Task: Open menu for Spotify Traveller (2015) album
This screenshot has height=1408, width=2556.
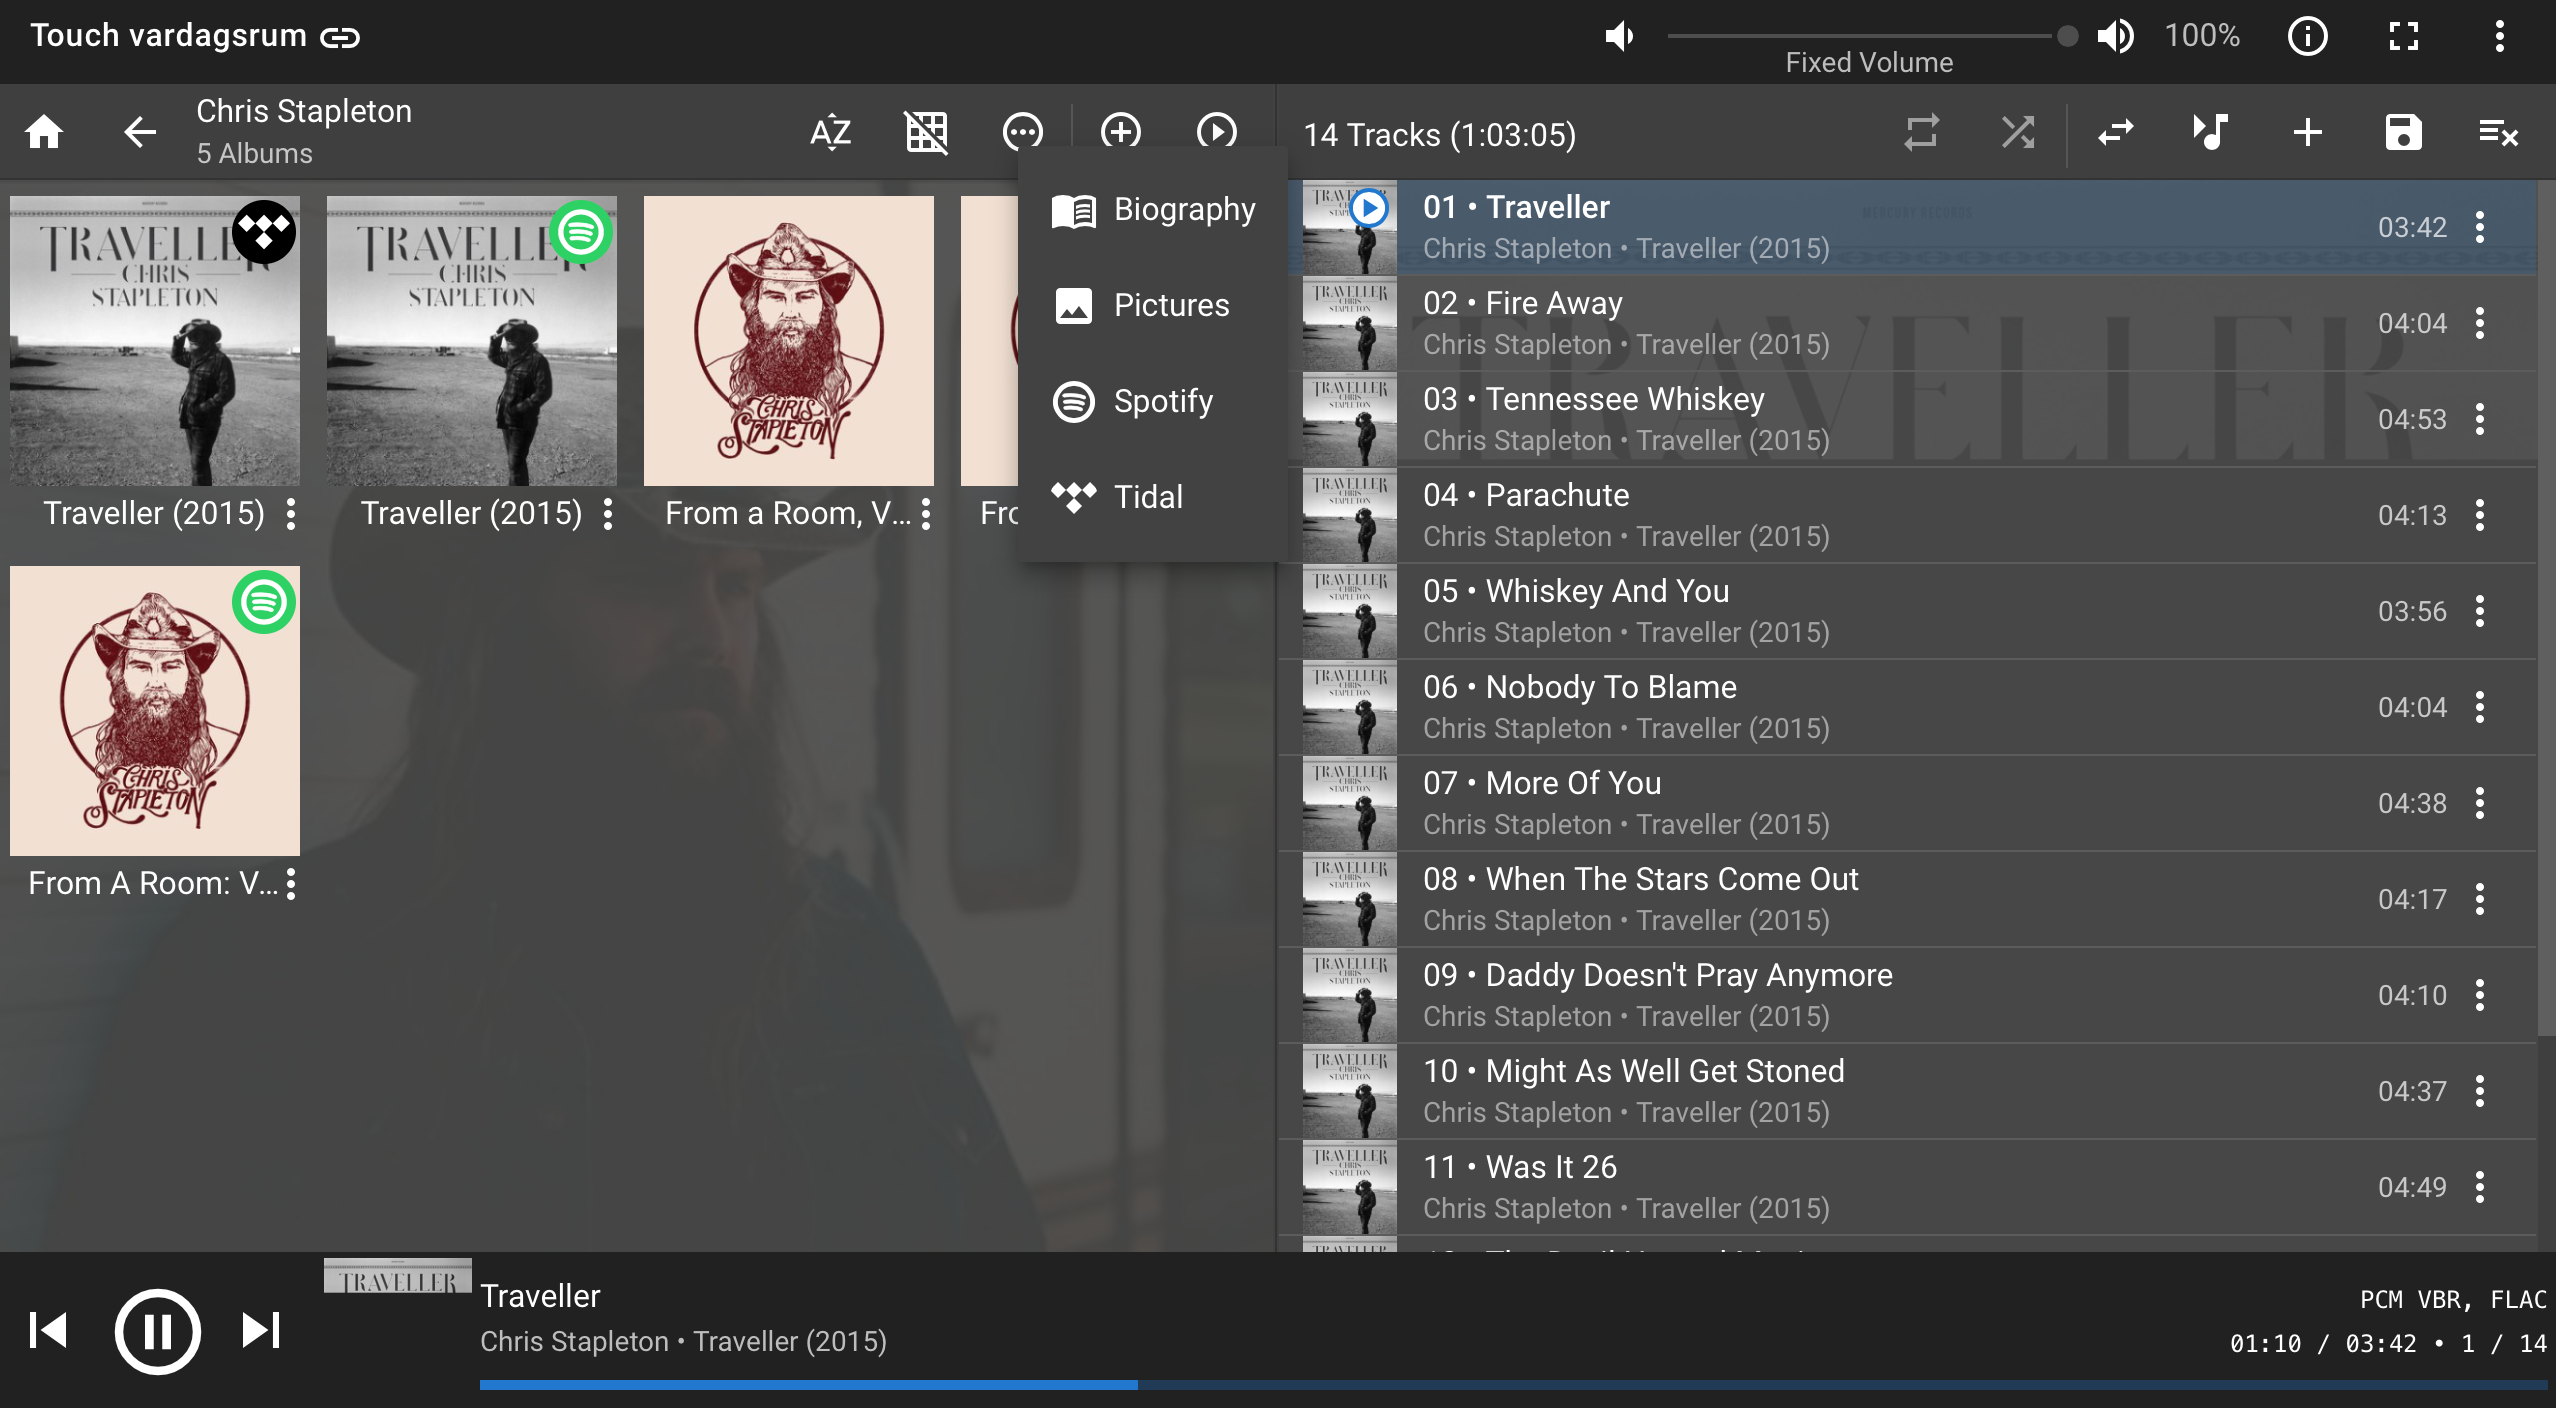Action: coord(608,514)
